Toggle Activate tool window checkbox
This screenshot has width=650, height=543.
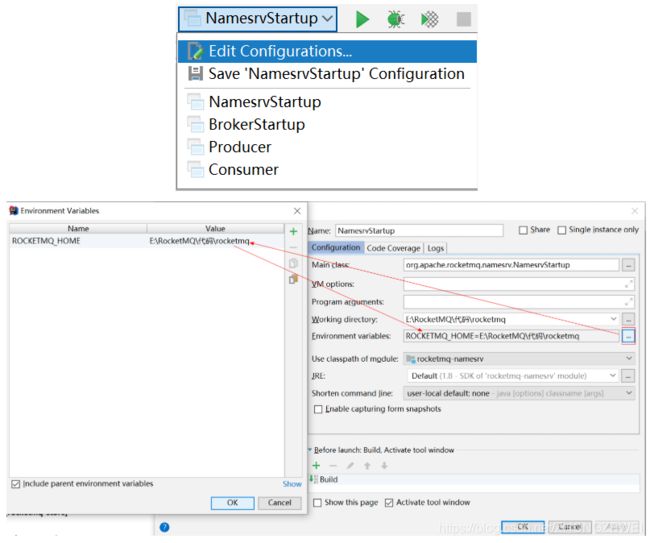tap(389, 503)
